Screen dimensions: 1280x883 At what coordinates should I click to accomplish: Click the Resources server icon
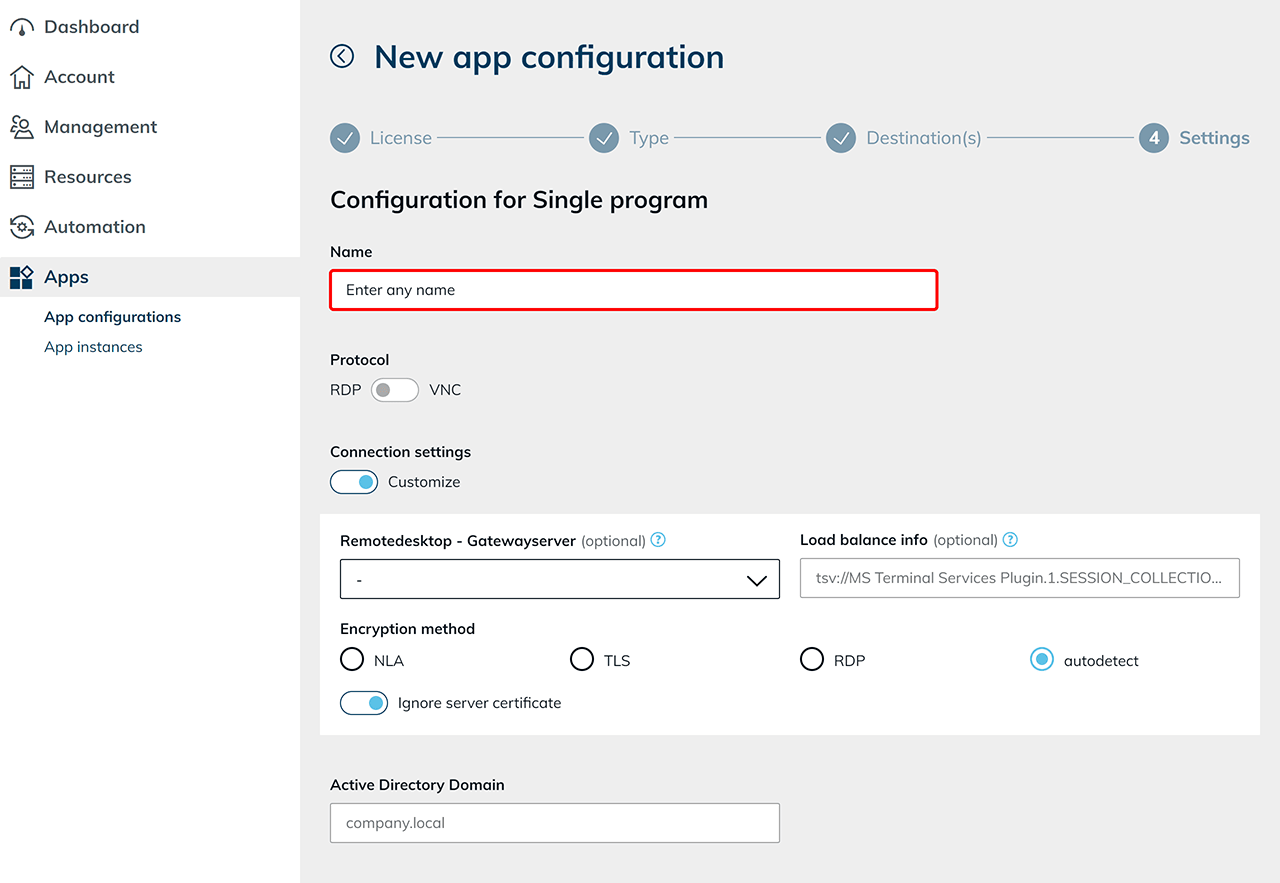pyautogui.click(x=21, y=177)
